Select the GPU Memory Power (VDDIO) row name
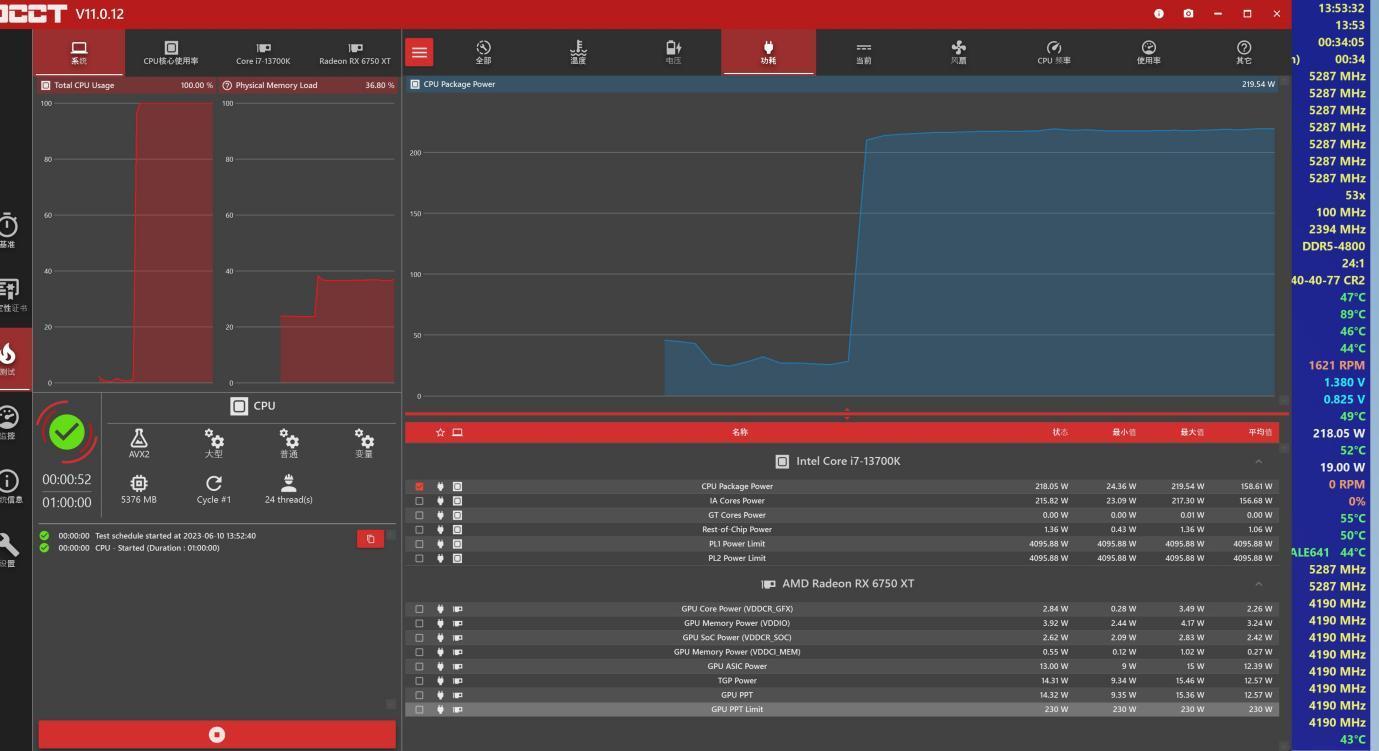The image size is (1379, 751). [x=737, y=623]
